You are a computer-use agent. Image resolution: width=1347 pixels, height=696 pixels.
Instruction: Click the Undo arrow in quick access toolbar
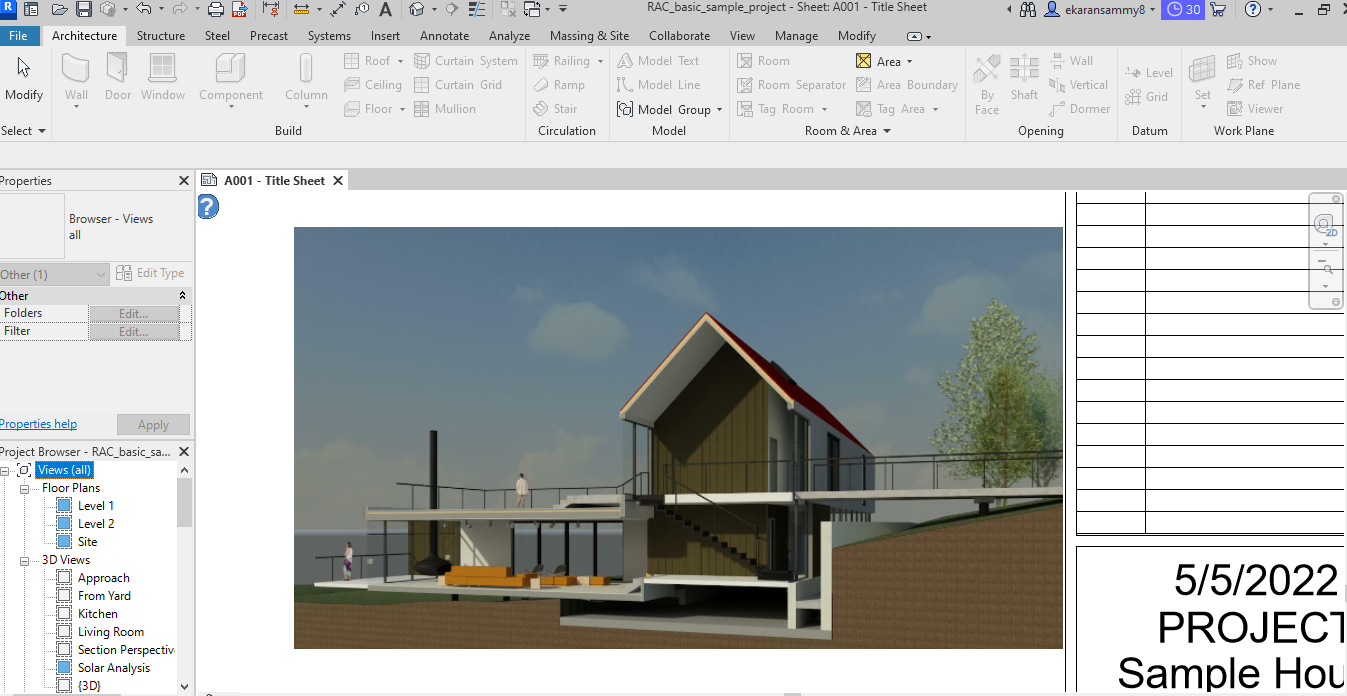tap(143, 10)
